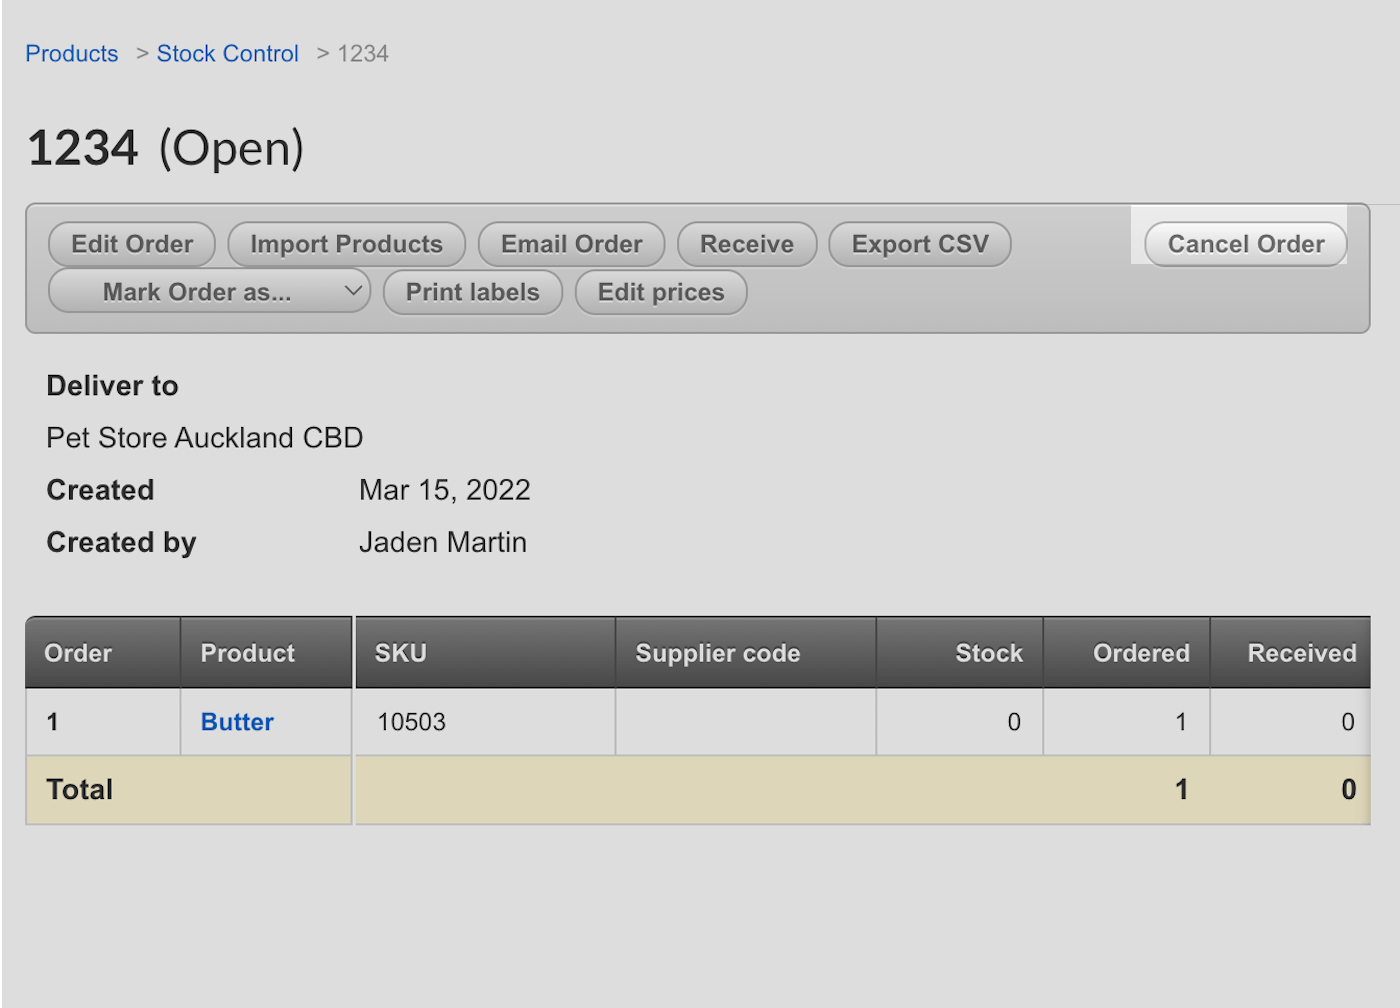Click Email Order to send the order
The height and width of the screenshot is (1008, 1400).
pyautogui.click(x=571, y=244)
